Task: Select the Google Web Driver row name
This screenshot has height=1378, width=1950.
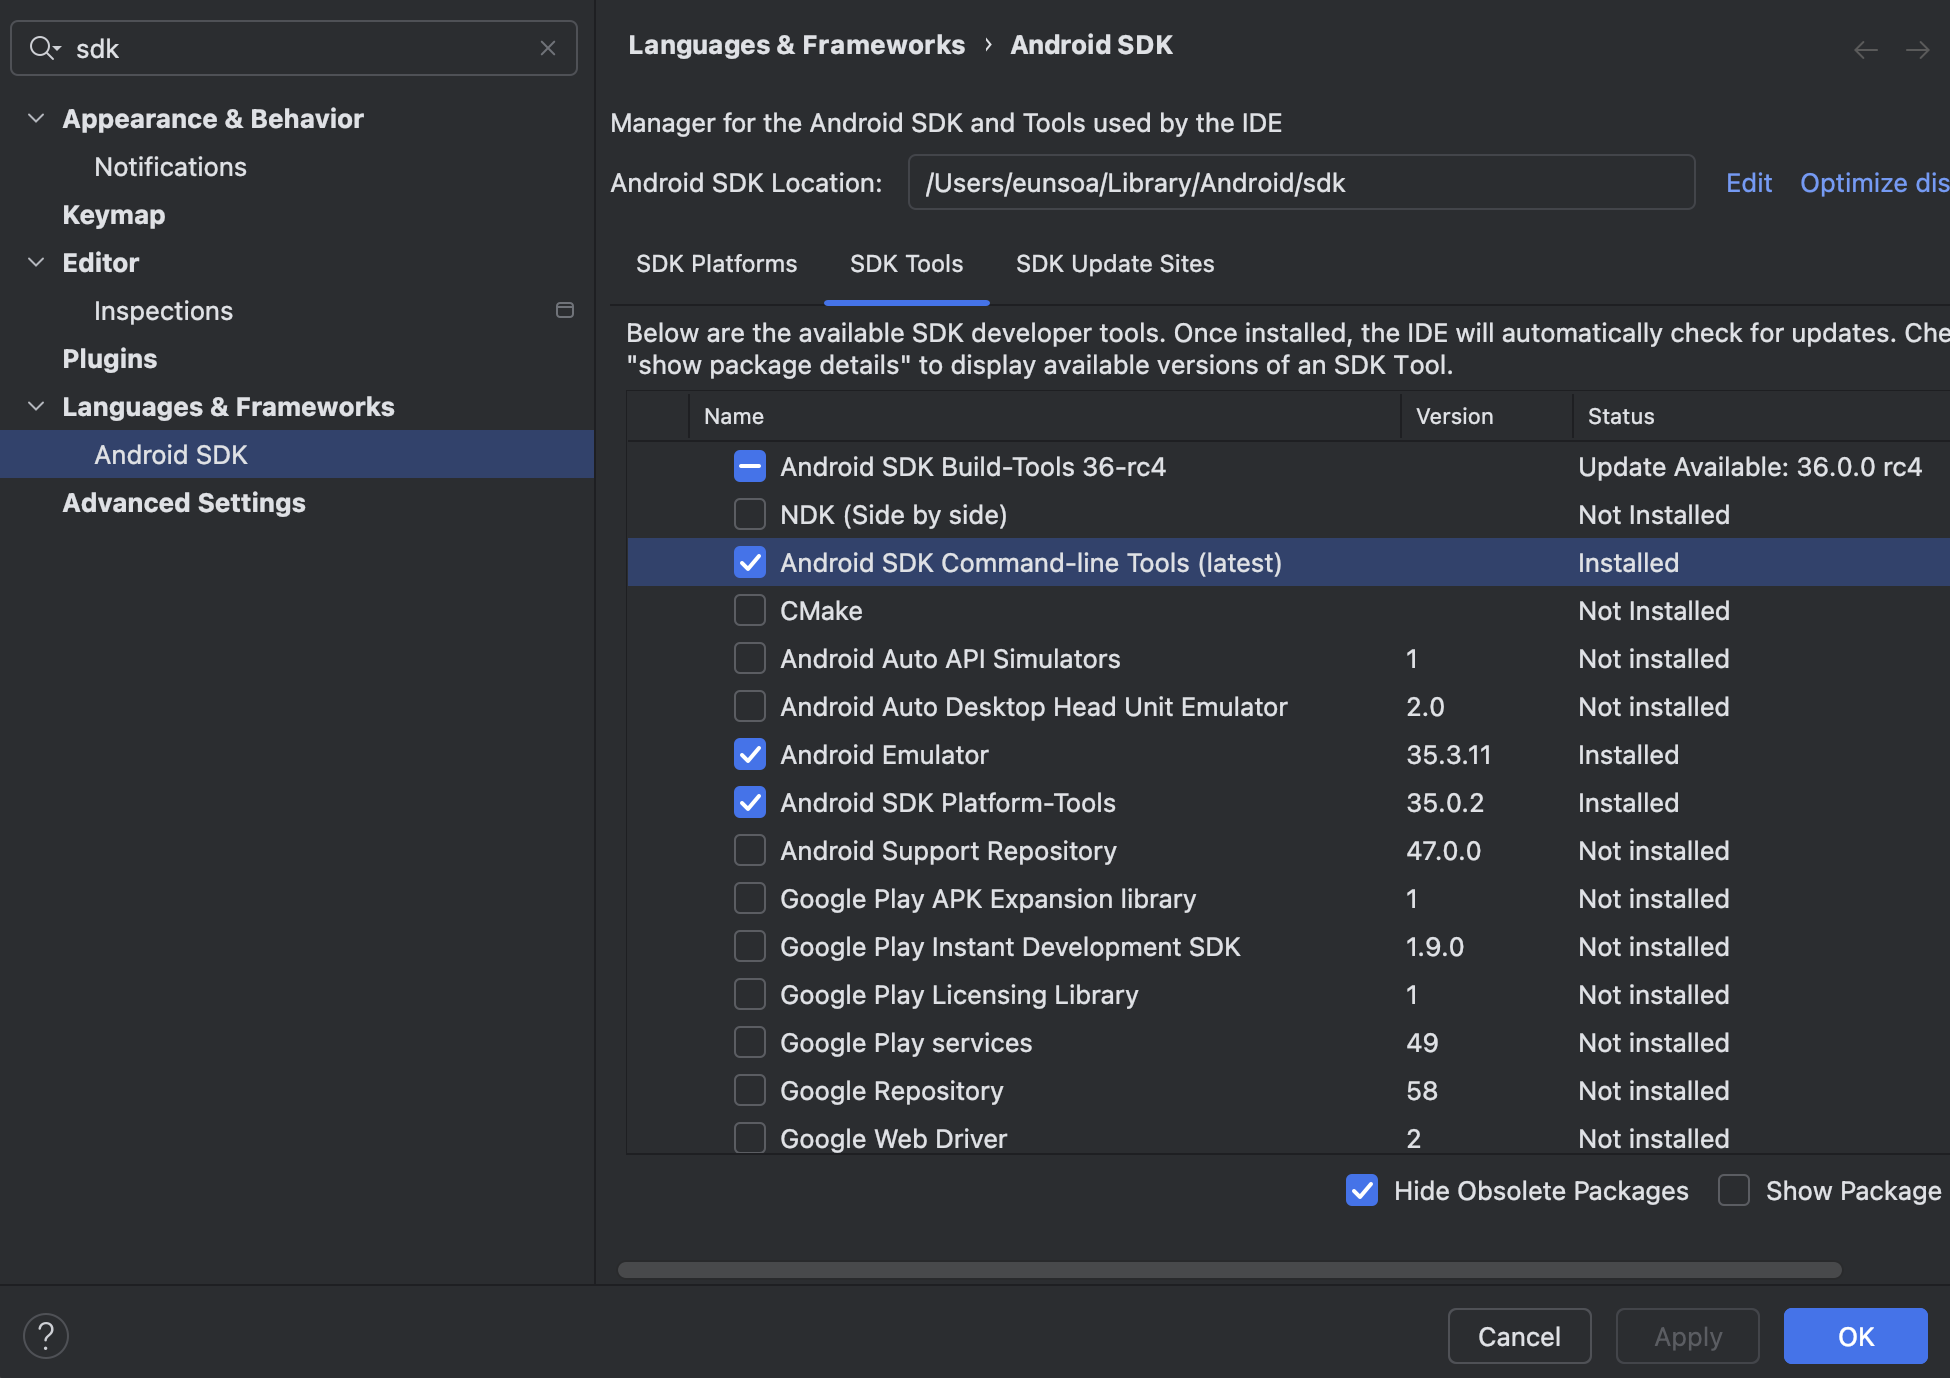Action: point(893,1139)
